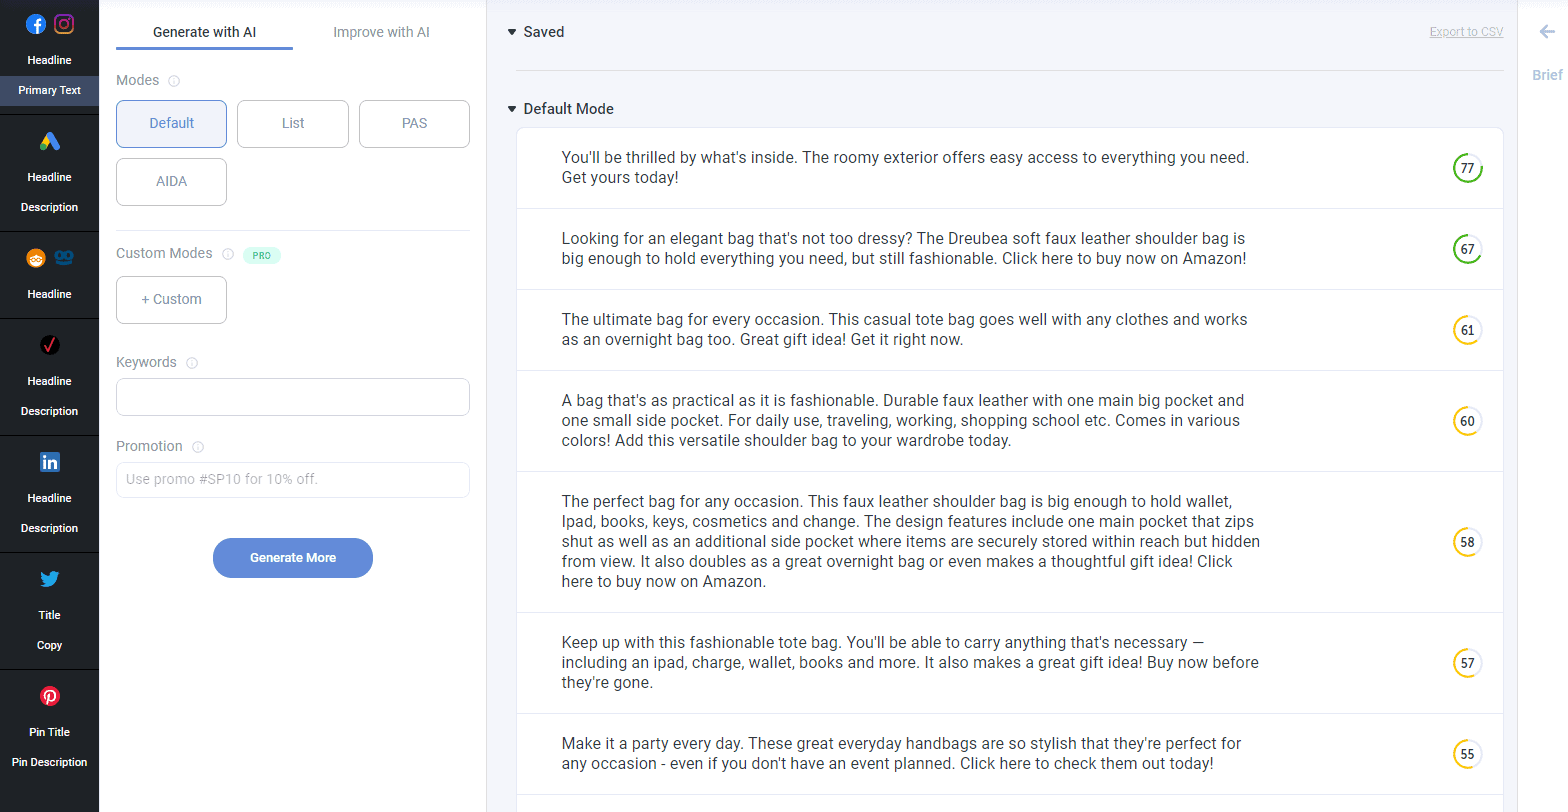1568x812 pixels.
Task: Select the PAS mode option
Action: (x=414, y=124)
